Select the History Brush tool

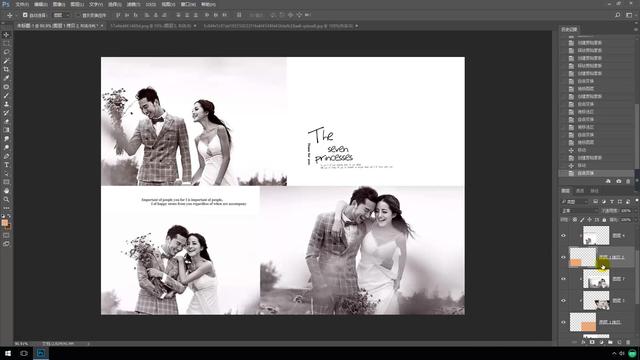pos(6,113)
